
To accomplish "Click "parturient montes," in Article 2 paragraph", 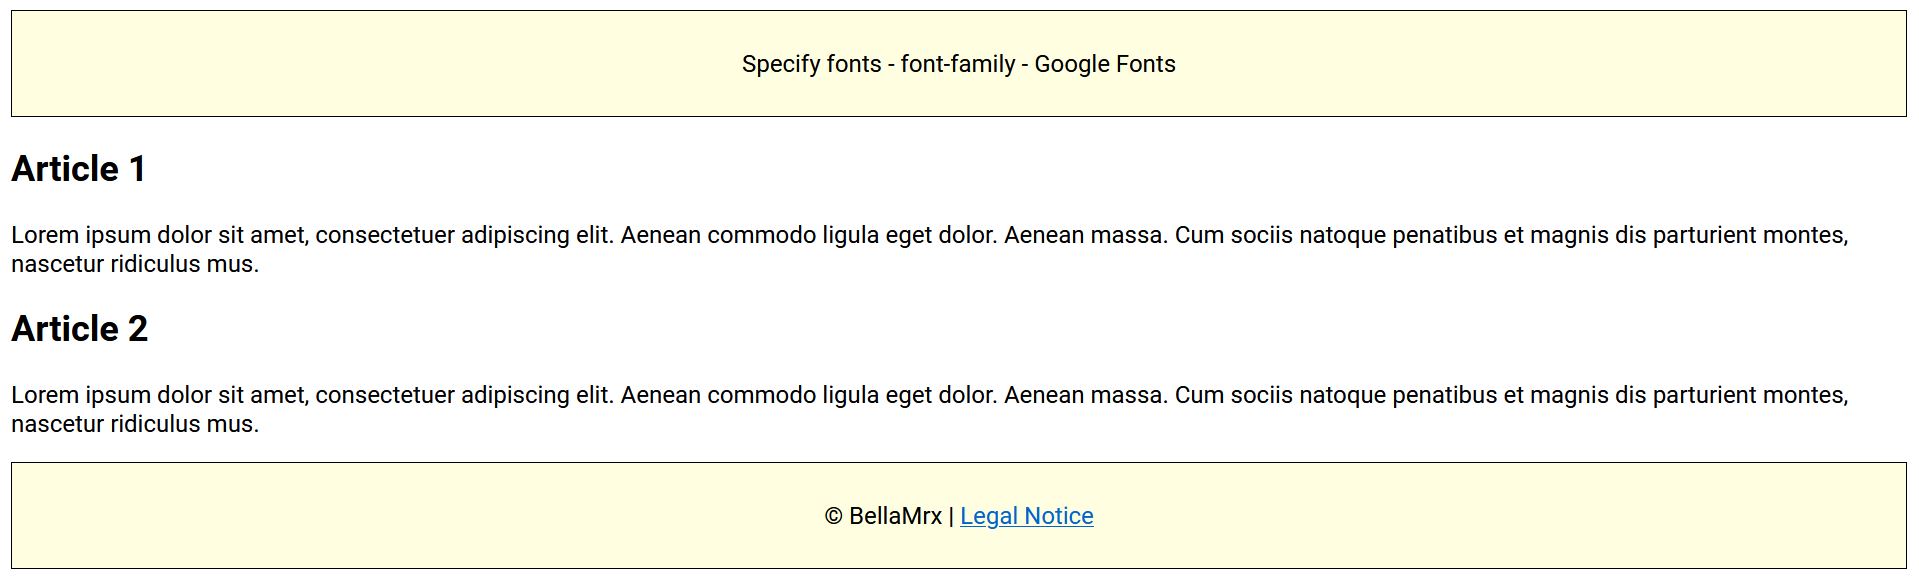I will (x=1749, y=395).
